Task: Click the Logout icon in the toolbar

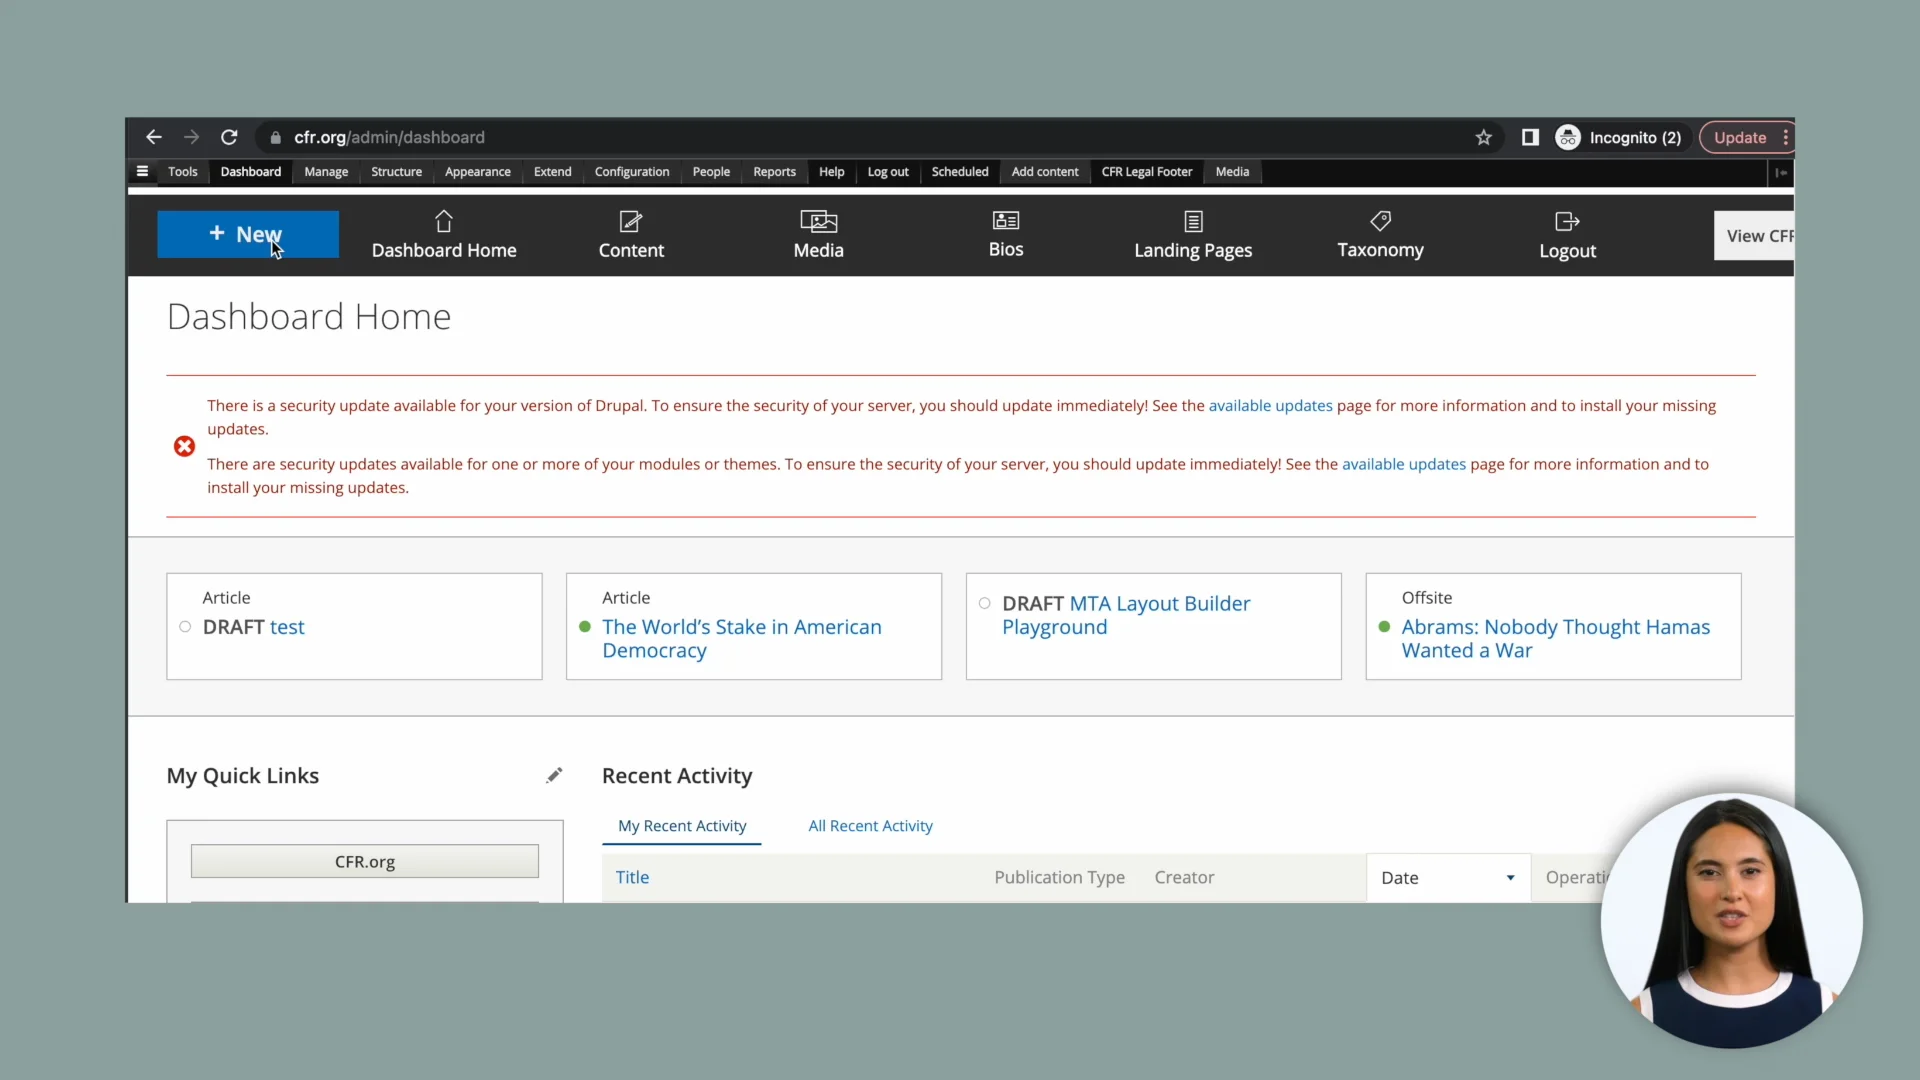Action: 1566,220
